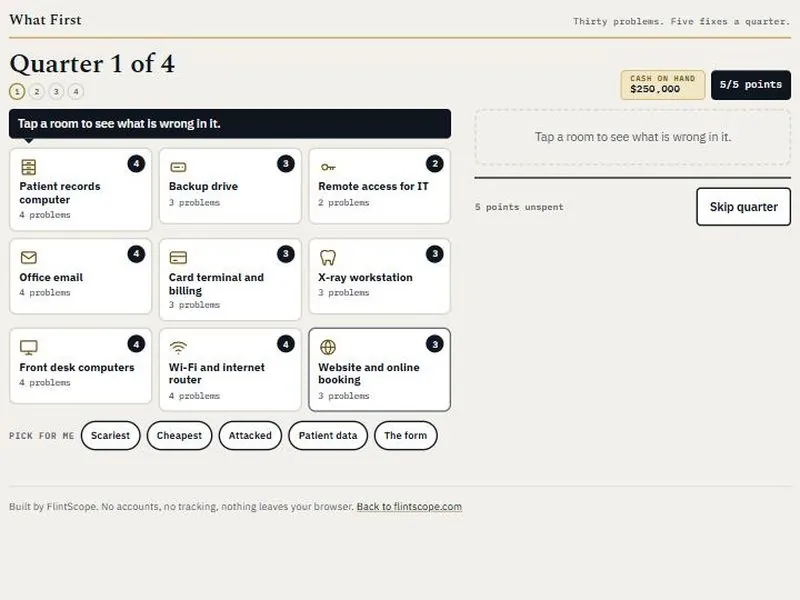
Task: Click the envelope icon on Office email card
Action: pos(29,257)
